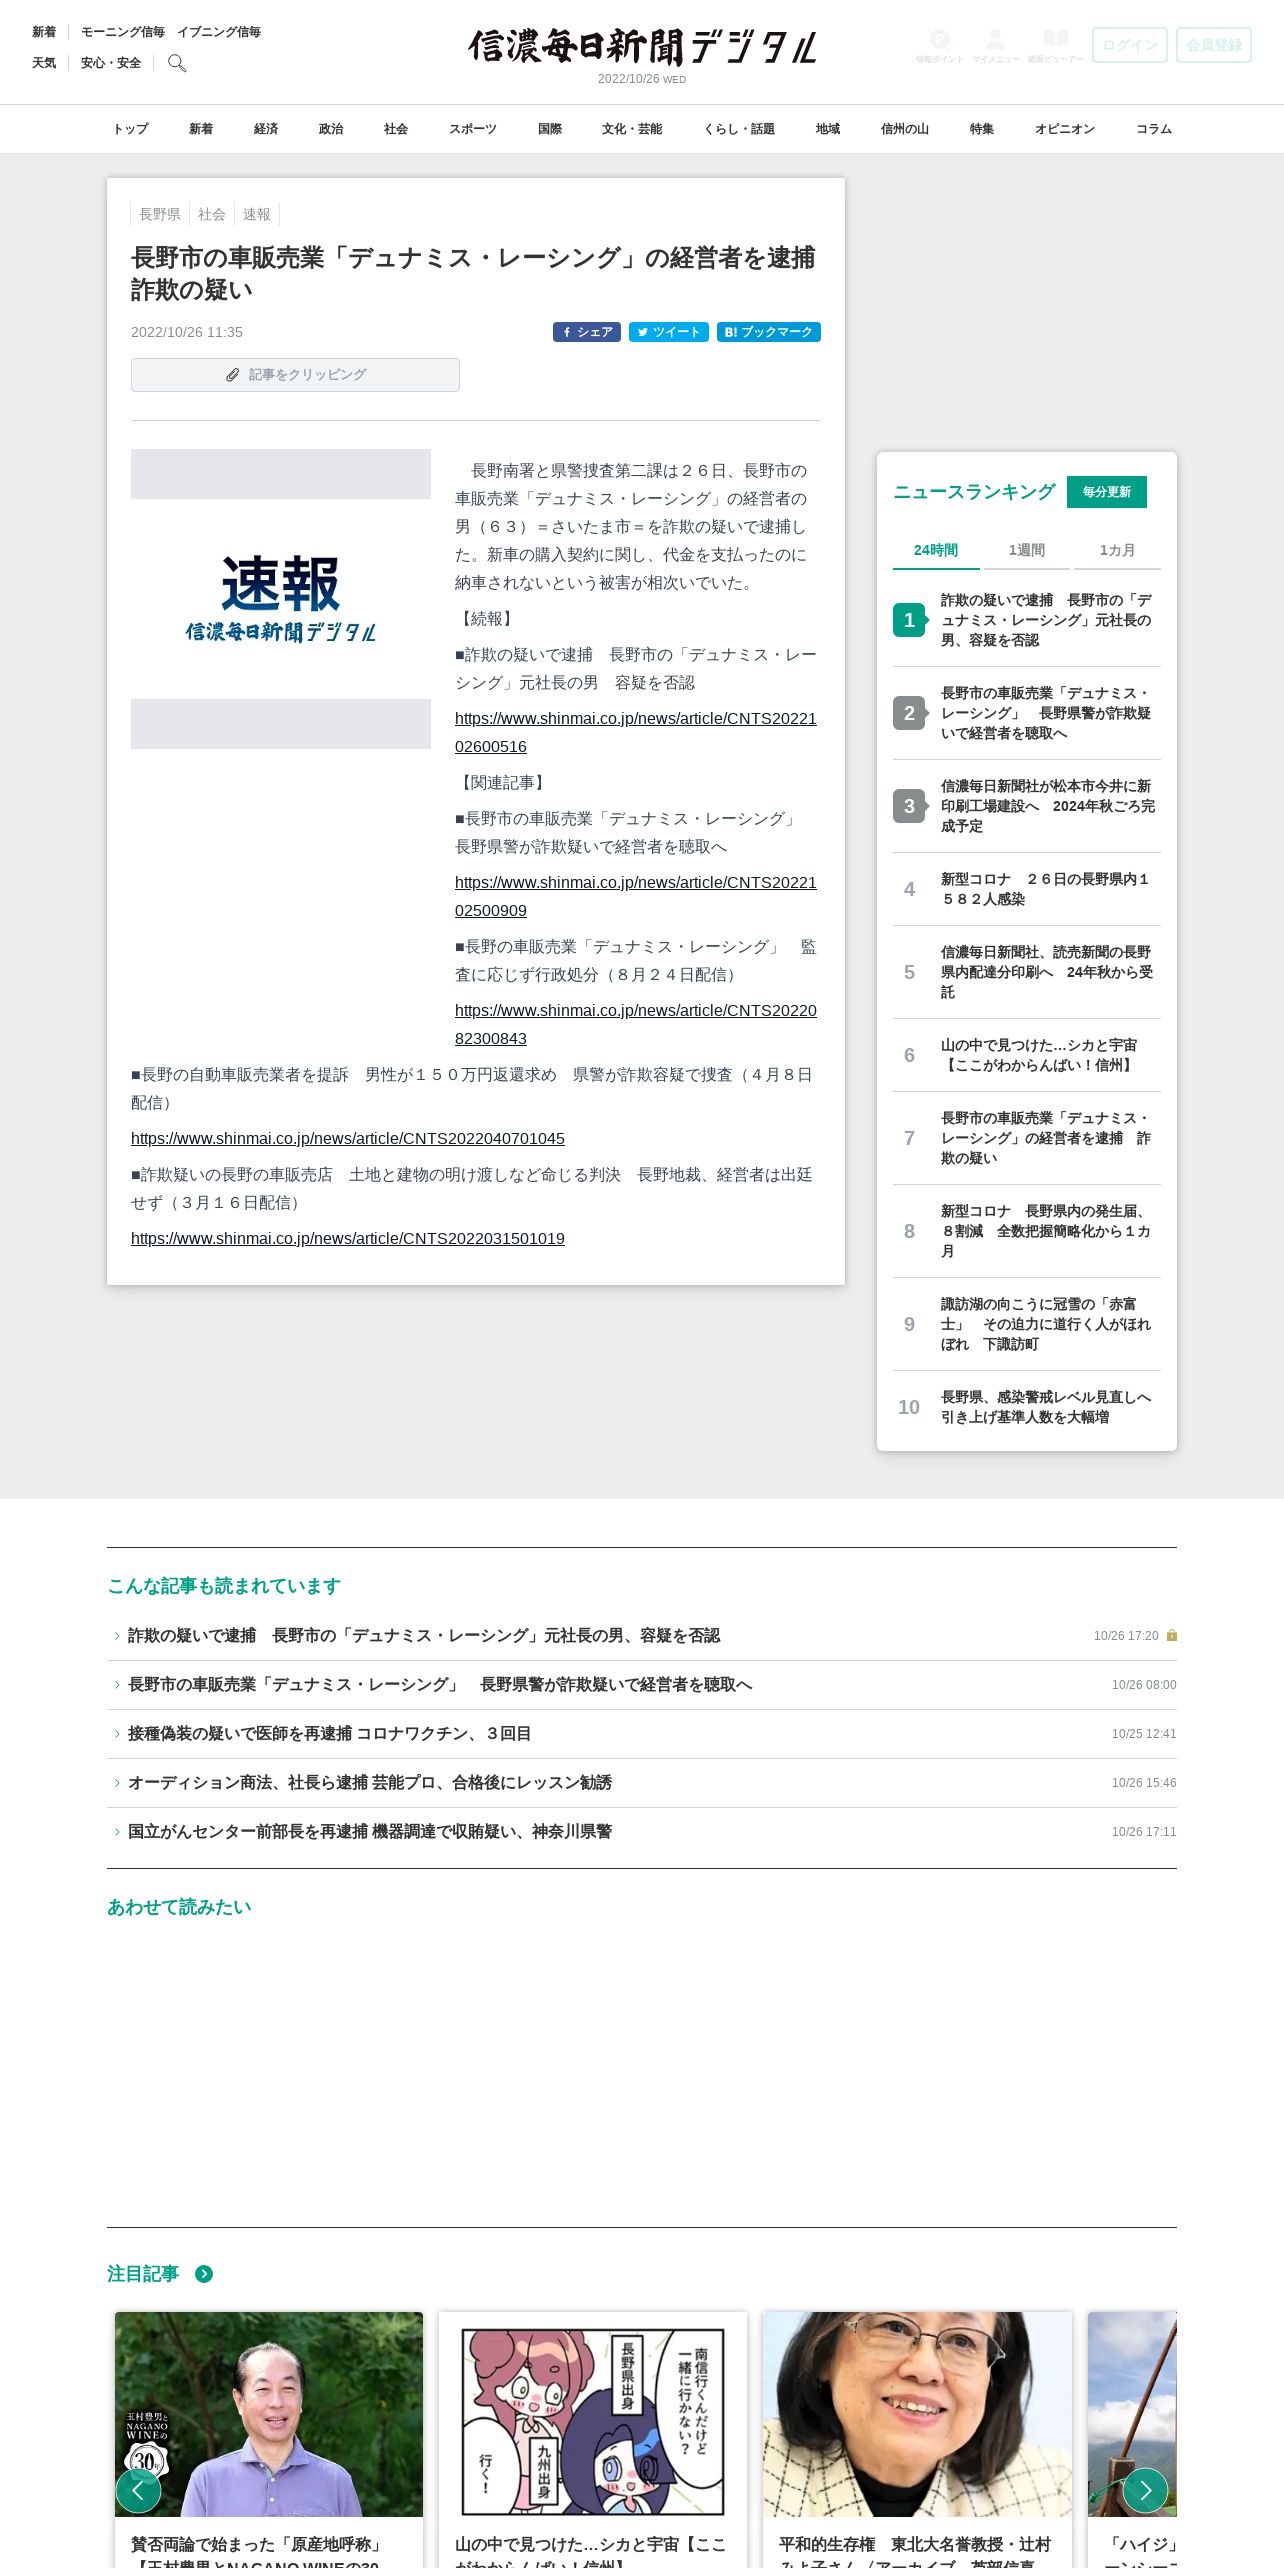1284x2568 pixels.
Task: Open link ending CNTS2022082300843
Action: click(x=636, y=1024)
